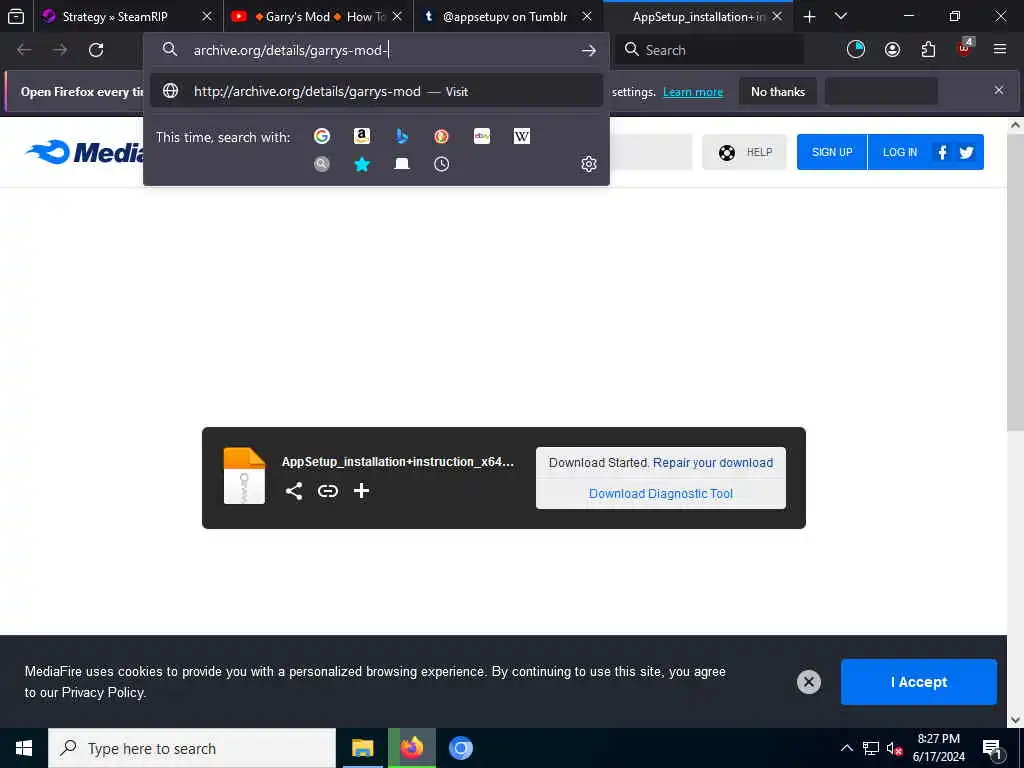This screenshot has width=1024, height=768.
Task: Open the Extensions puzzle icon
Action: coord(928,50)
